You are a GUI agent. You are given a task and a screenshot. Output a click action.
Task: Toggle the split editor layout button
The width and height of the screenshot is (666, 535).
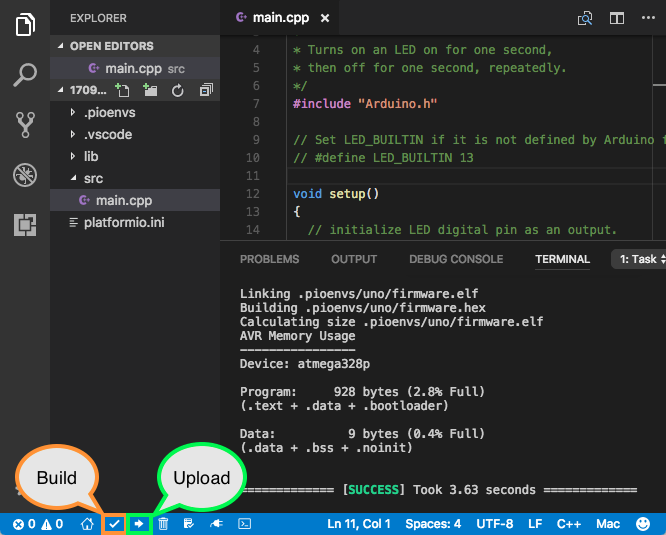[x=617, y=18]
